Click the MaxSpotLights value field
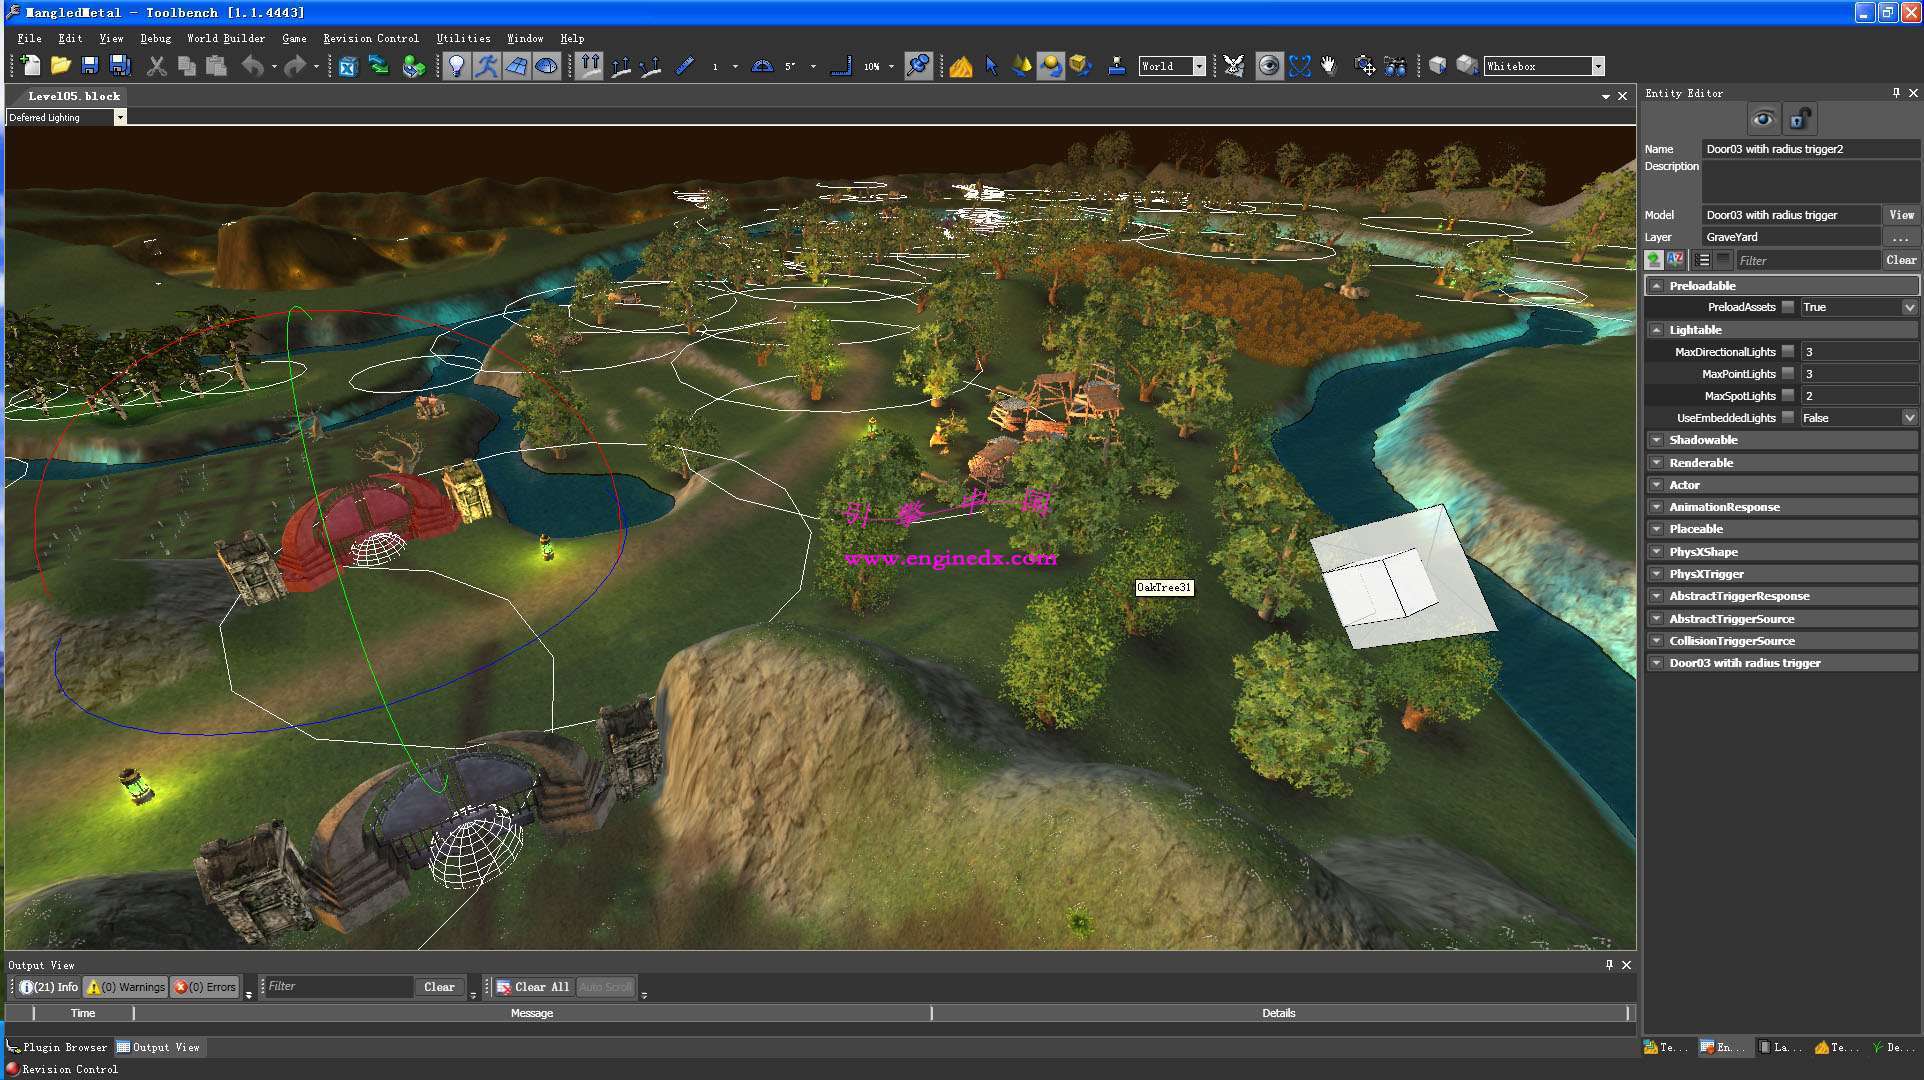Screen dimensions: 1924x1080 tap(1859, 396)
